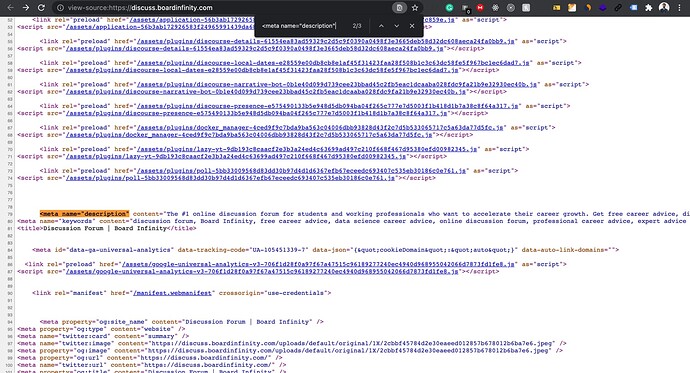Screen dimensions: 690x373
Task: Open the Grammarly extension
Action: tap(449, 7)
